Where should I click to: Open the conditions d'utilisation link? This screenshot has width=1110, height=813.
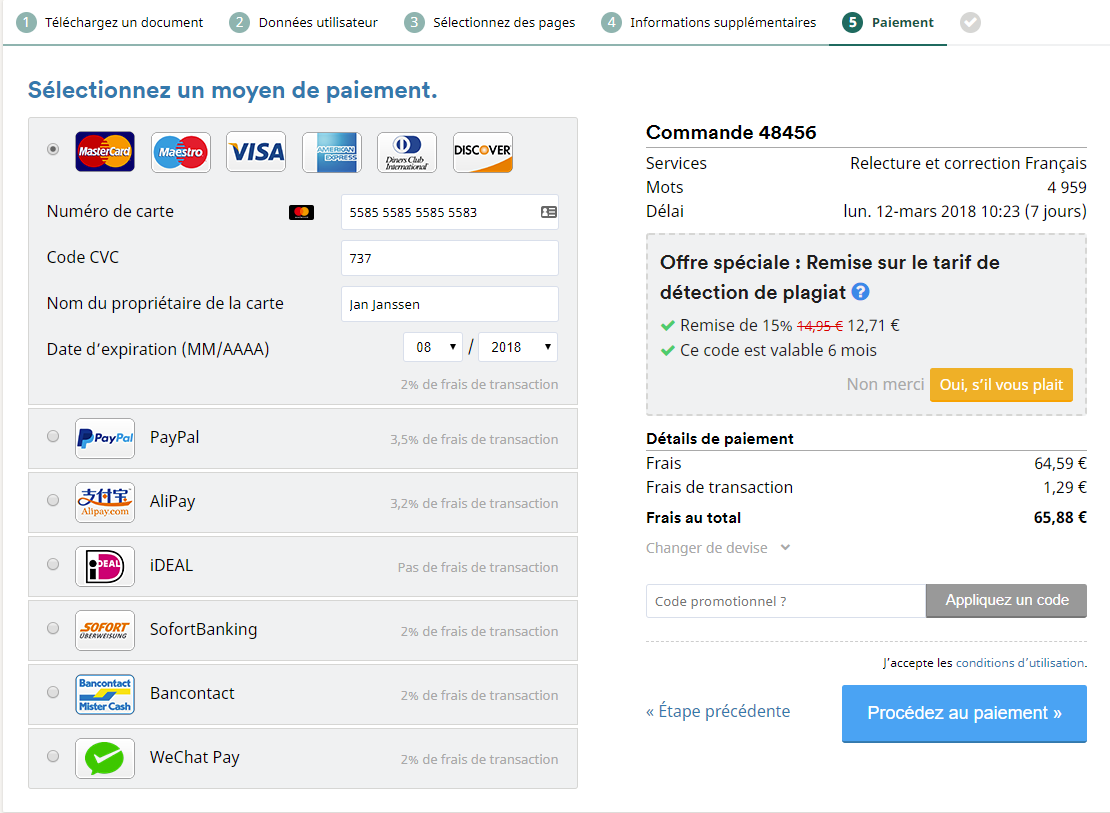coord(1020,663)
